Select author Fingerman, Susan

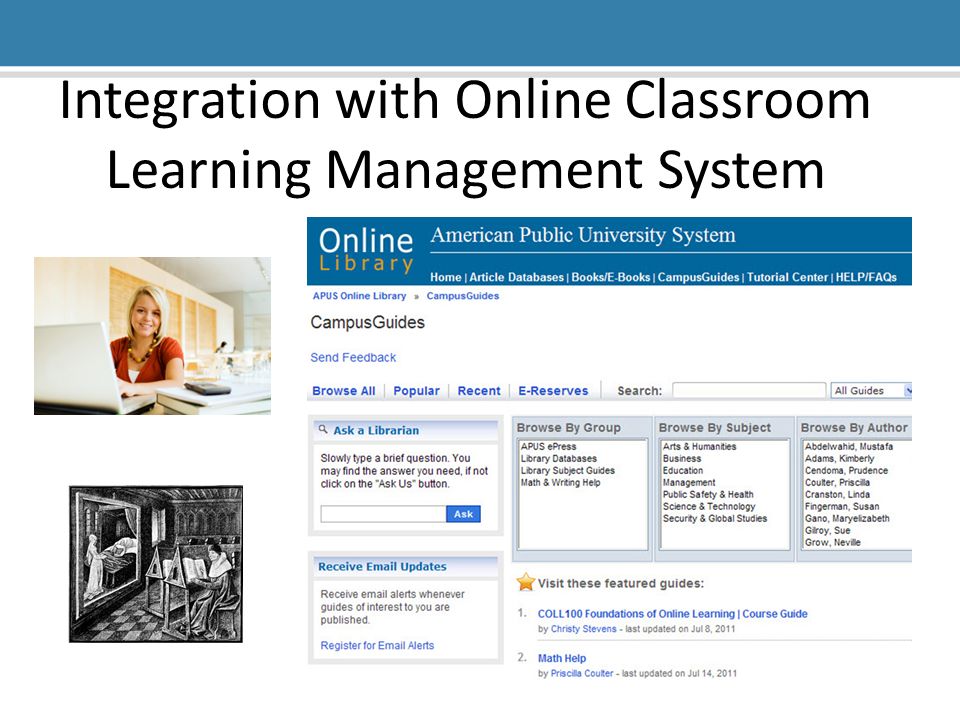[842, 506]
